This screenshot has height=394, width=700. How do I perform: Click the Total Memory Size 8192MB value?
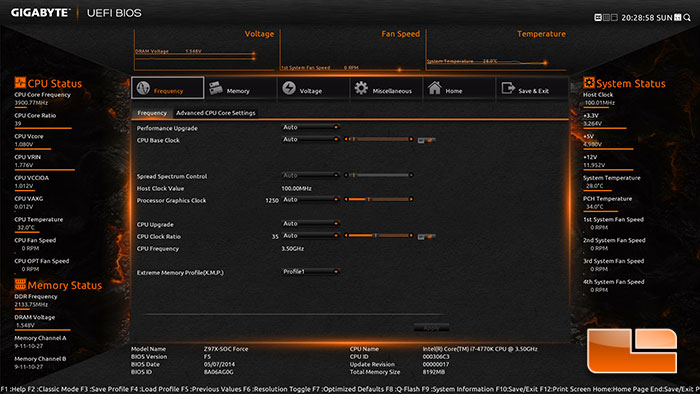[x=433, y=372]
